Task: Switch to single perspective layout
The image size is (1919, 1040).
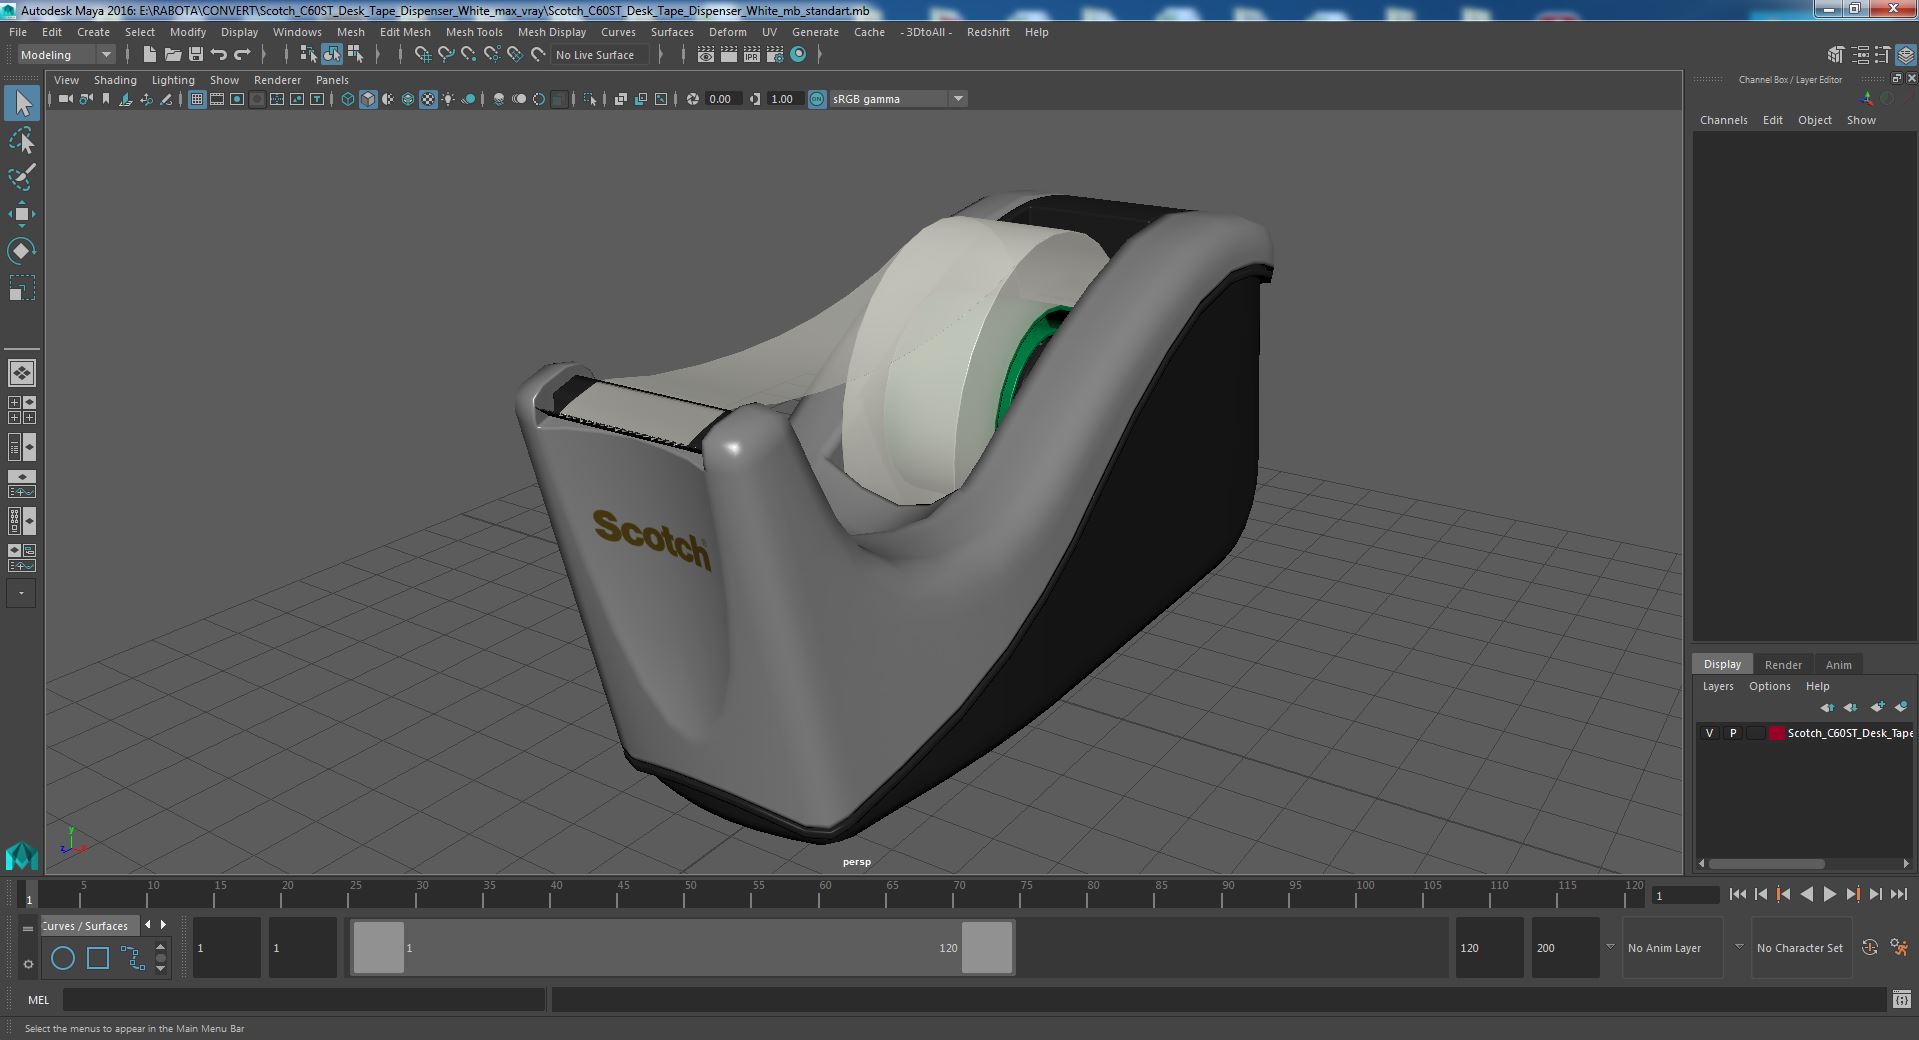Action: coord(22,373)
